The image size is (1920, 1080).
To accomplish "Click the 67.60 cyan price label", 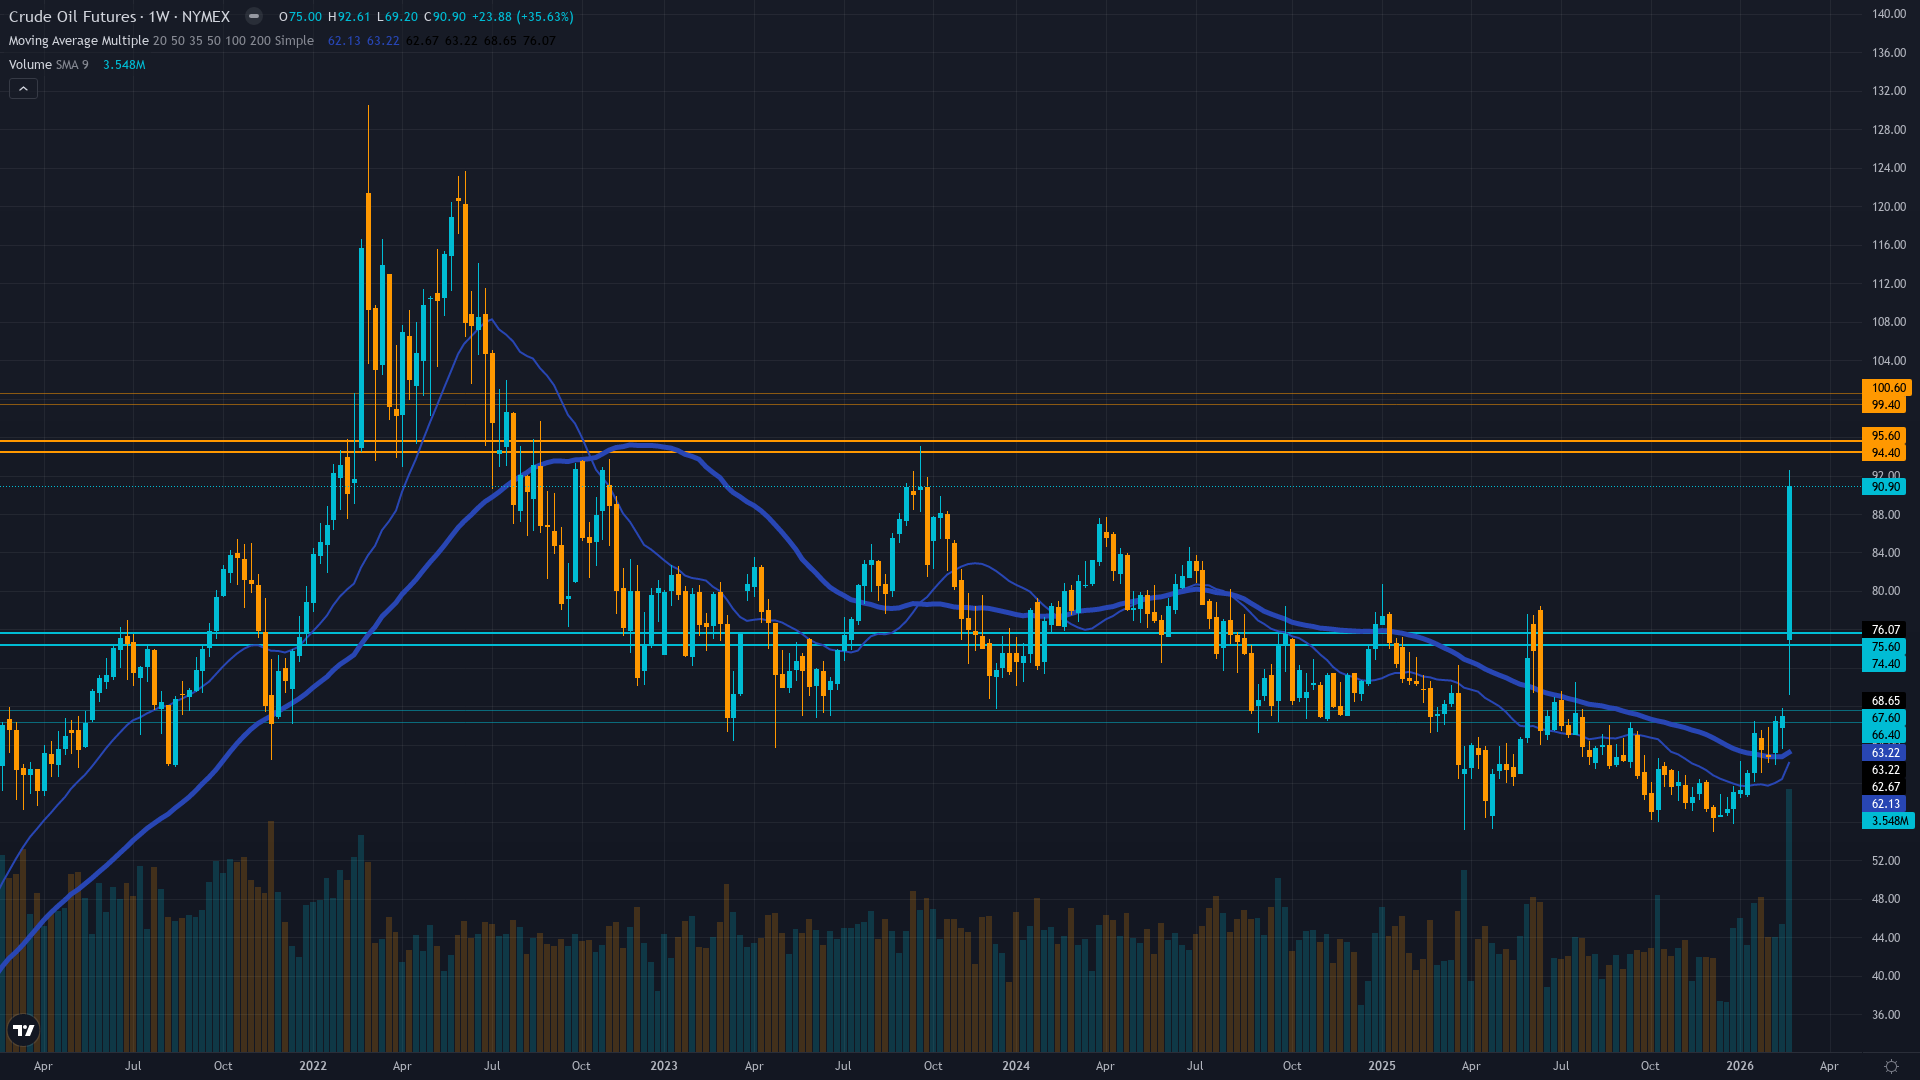I will pos(1885,718).
